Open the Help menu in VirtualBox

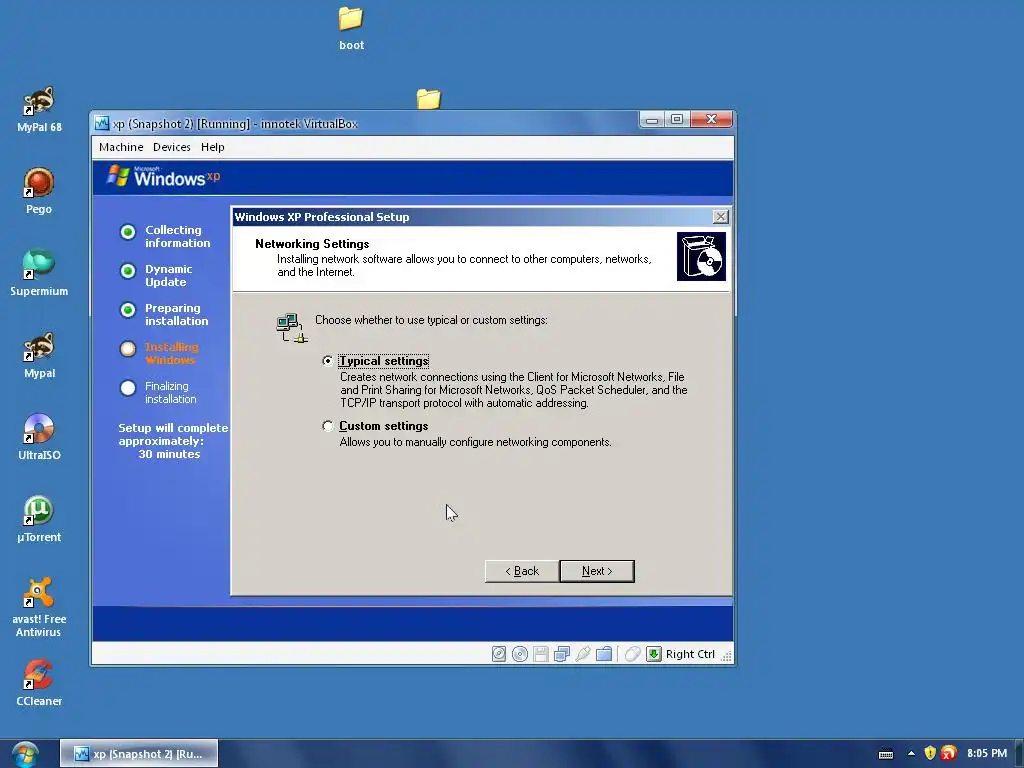pyautogui.click(x=212, y=147)
